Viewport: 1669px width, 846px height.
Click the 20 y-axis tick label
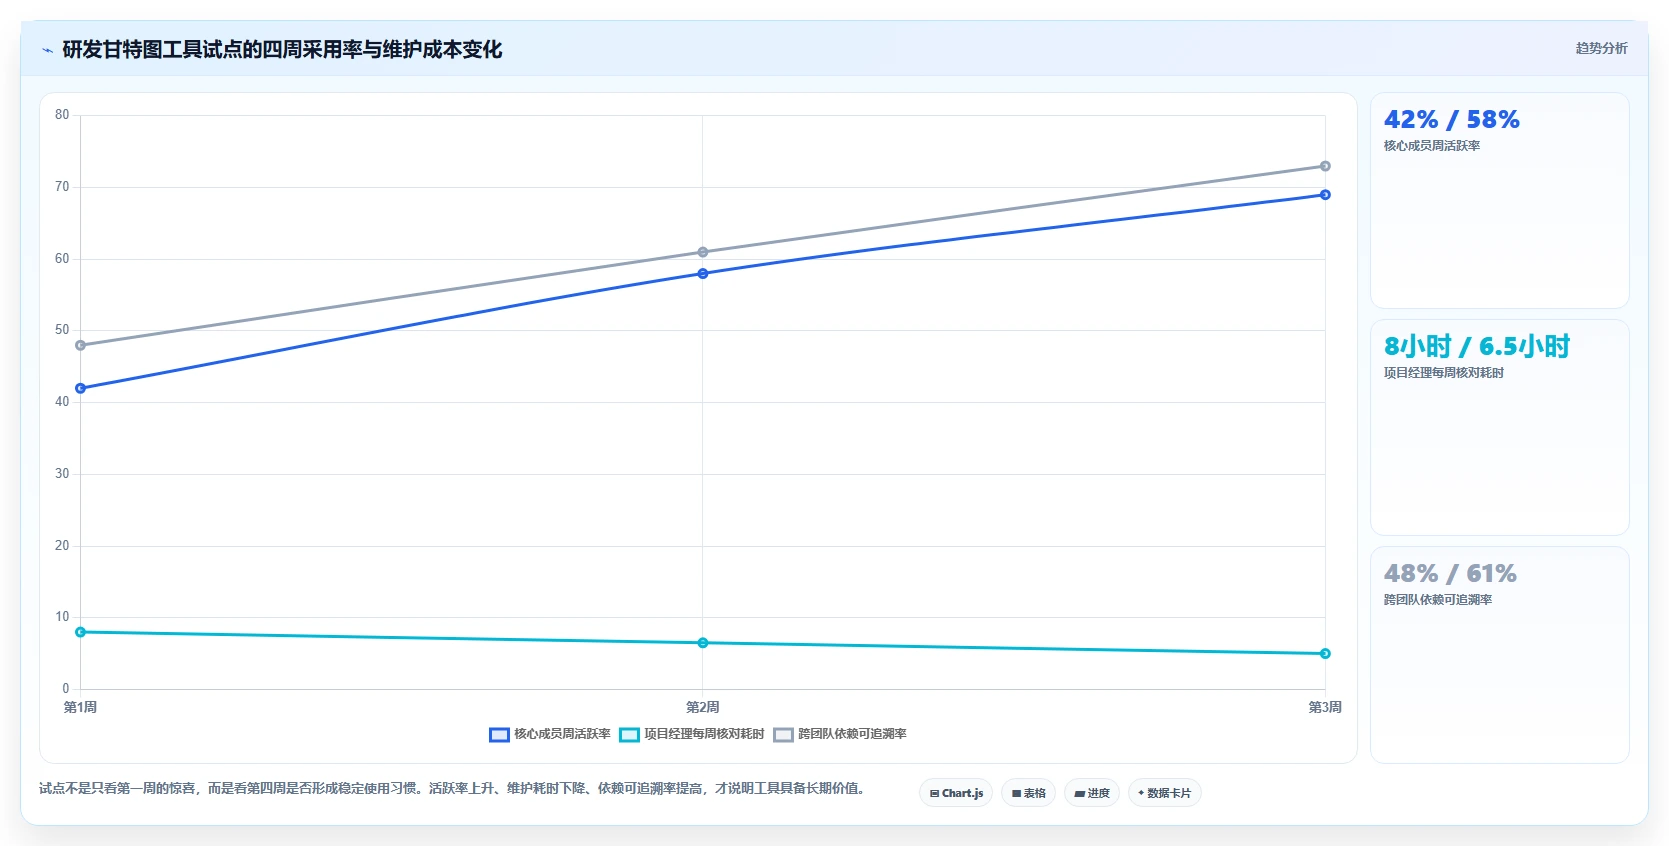pyautogui.click(x=62, y=545)
